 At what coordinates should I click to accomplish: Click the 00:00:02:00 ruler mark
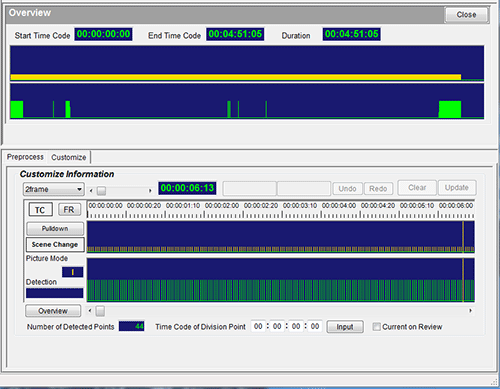(222, 206)
